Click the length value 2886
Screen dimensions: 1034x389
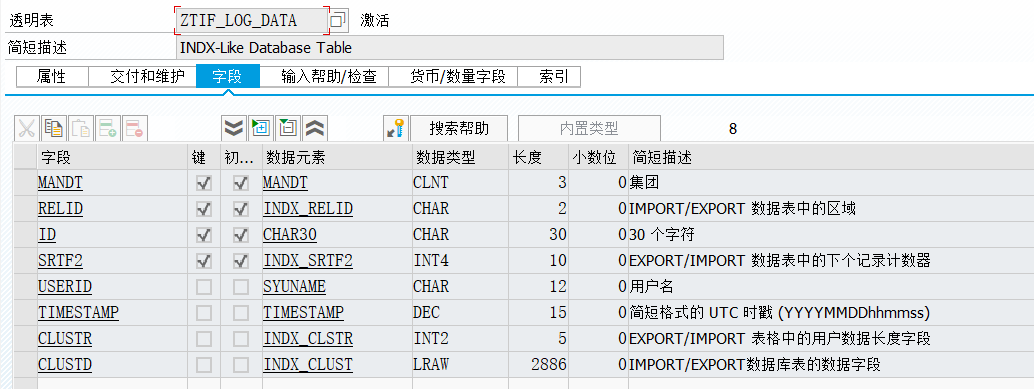click(x=548, y=365)
